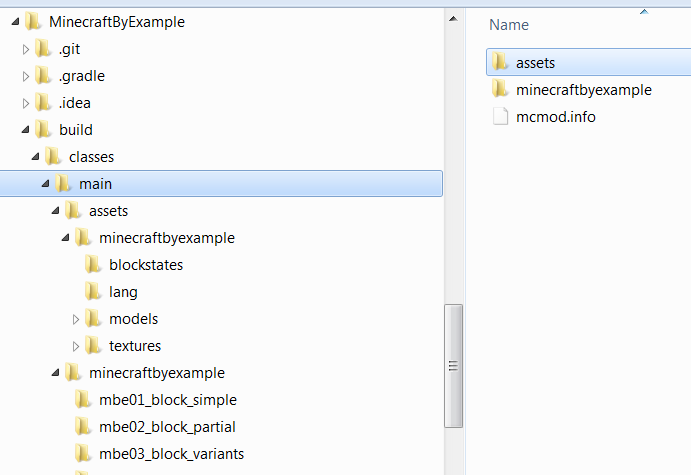691x475 pixels.
Task: Sort by the Name column header
Action: 509,25
